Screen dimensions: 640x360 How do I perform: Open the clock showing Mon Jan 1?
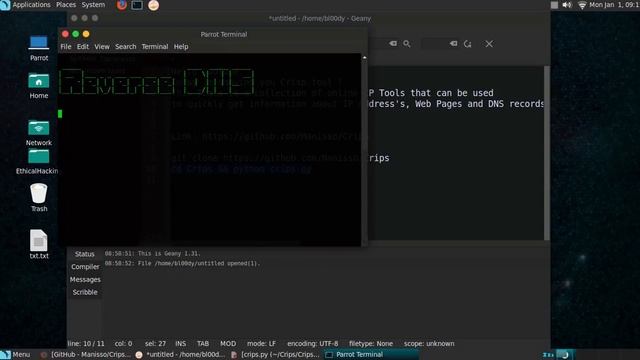[x=614, y=5]
